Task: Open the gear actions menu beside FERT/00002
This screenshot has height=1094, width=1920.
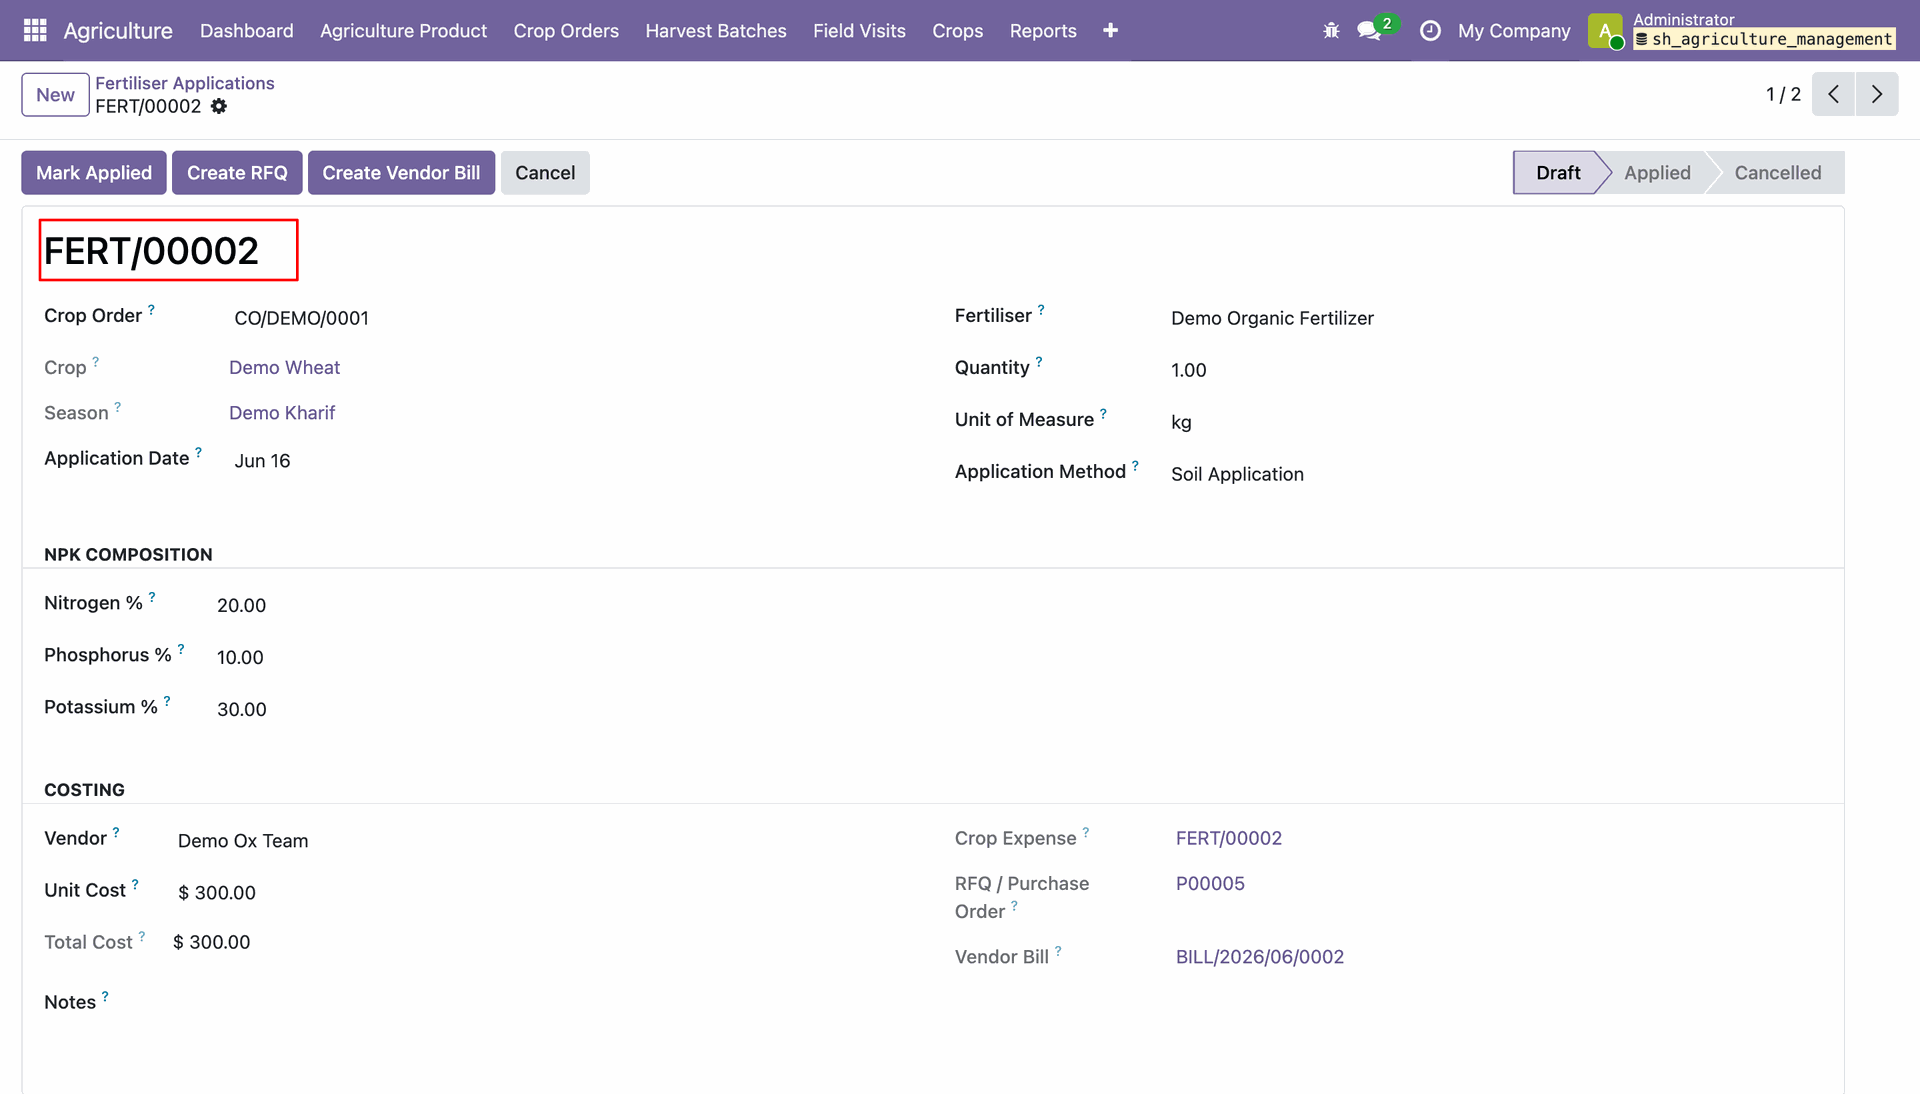Action: 219,106
